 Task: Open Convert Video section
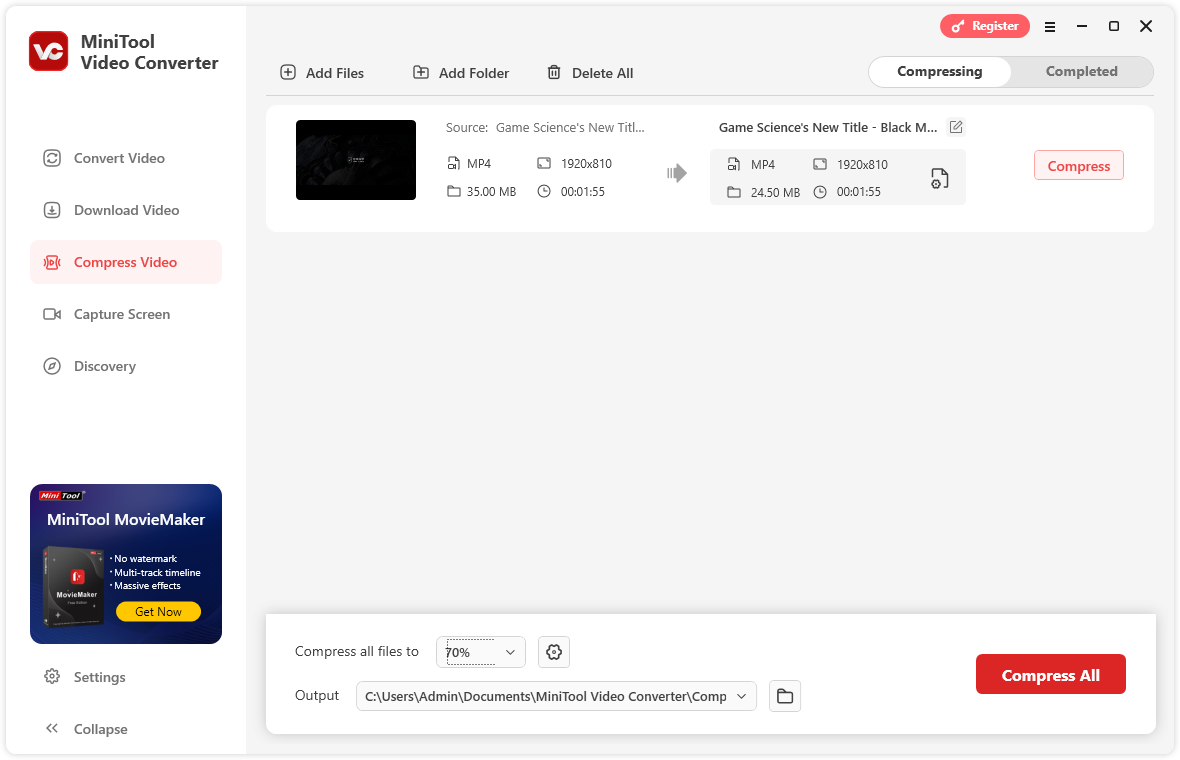(x=118, y=158)
